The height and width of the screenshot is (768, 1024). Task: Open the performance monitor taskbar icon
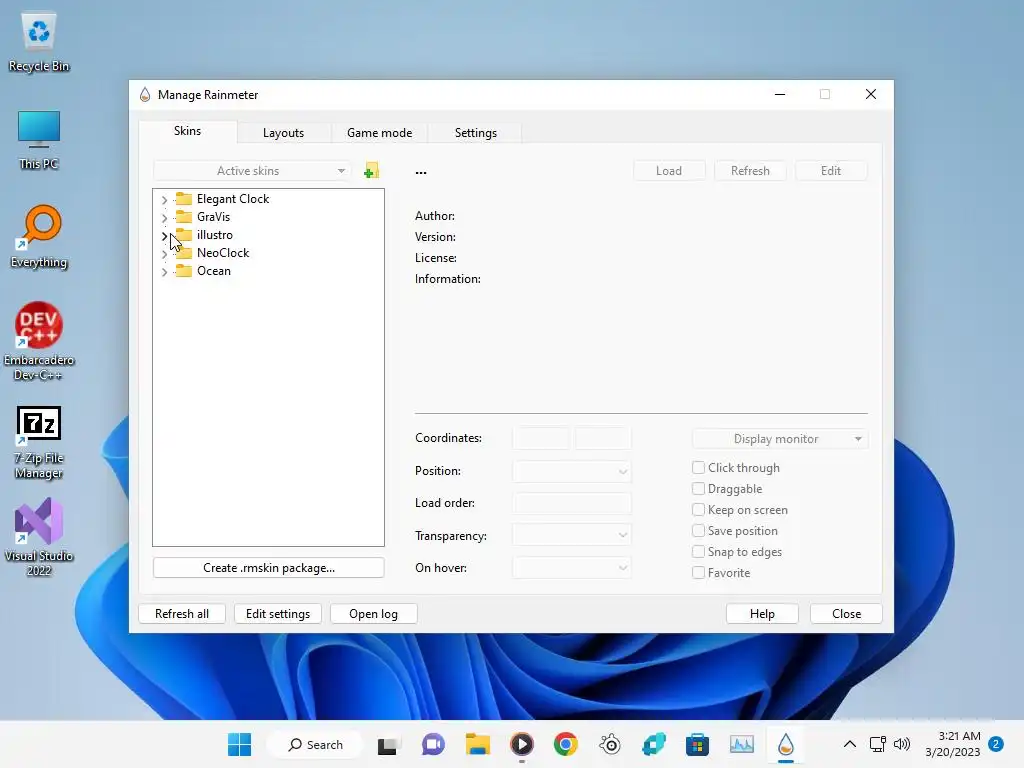click(742, 744)
